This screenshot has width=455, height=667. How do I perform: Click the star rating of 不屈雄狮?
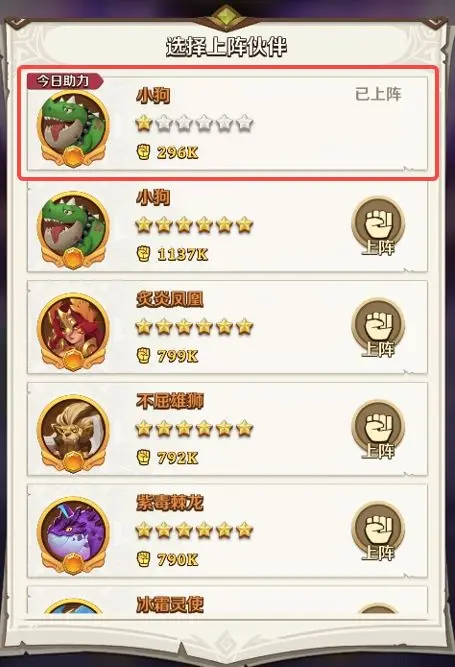click(194, 429)
